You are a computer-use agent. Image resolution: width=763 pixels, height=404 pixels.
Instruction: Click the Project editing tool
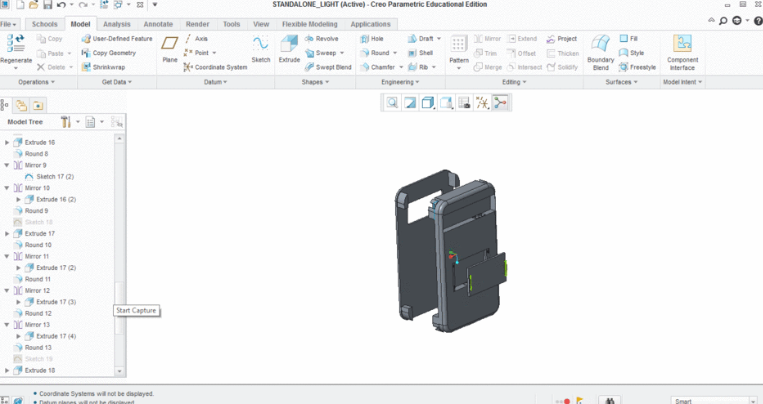pos(562,38)
